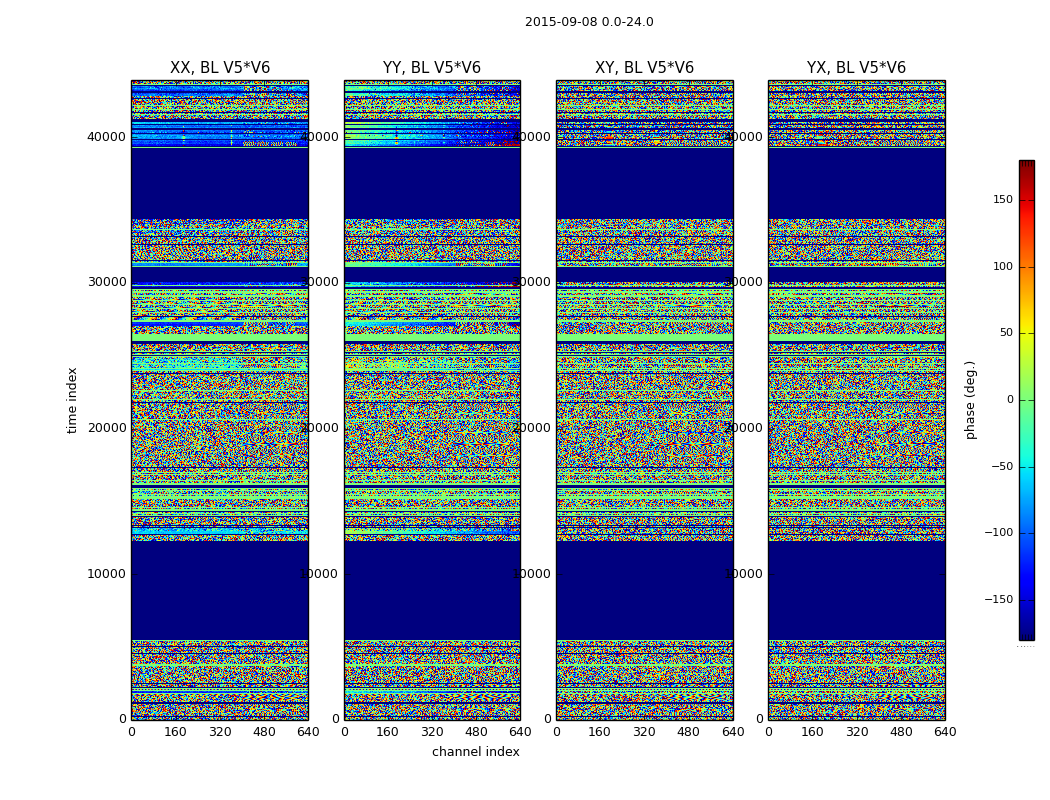Click the 40000 tick on the XX y-axis
Viewport: 1050px width, 800px height.
(108, 137)
